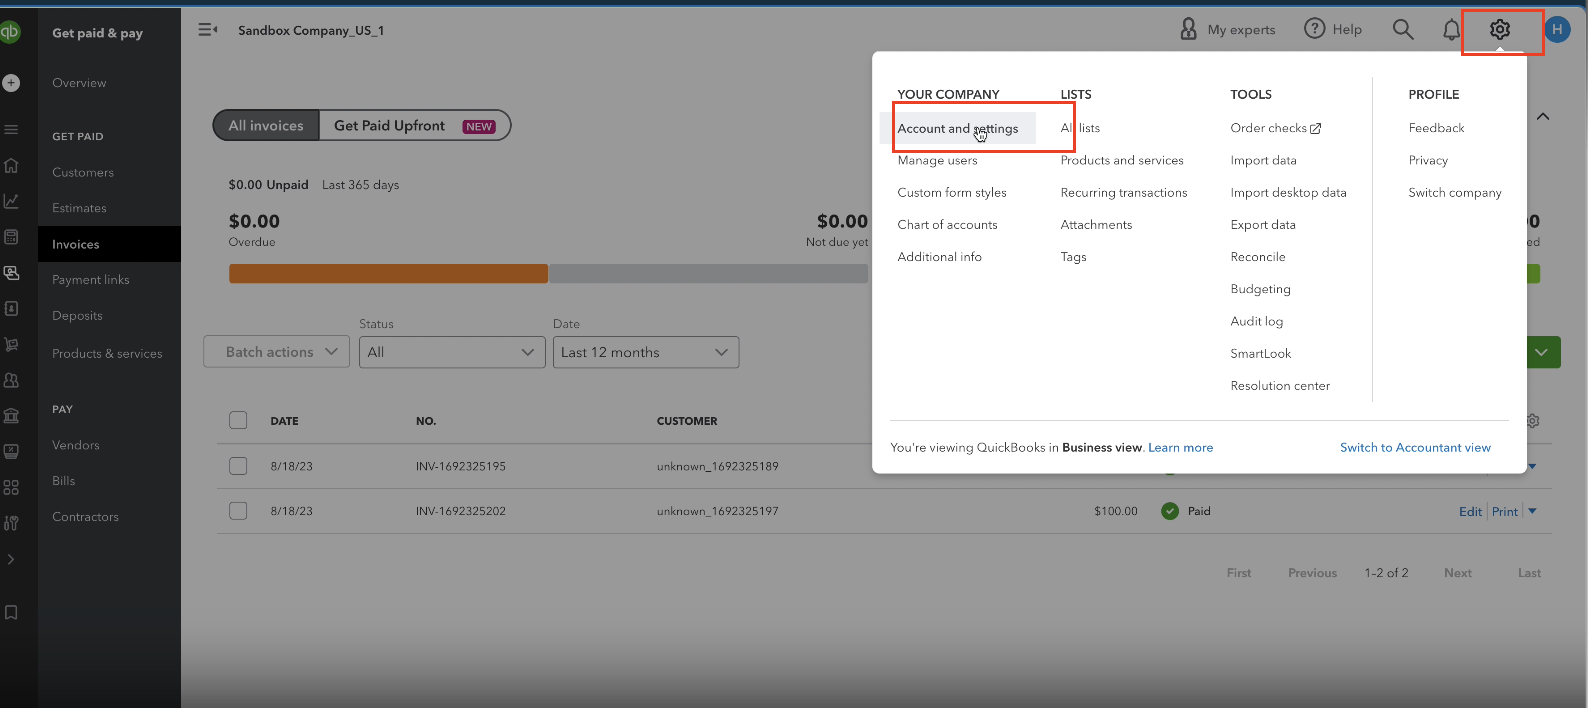Go to Customers in the sidebar
The height and width of the screenshot is (708, 1588).
click(x=83, y=172)
